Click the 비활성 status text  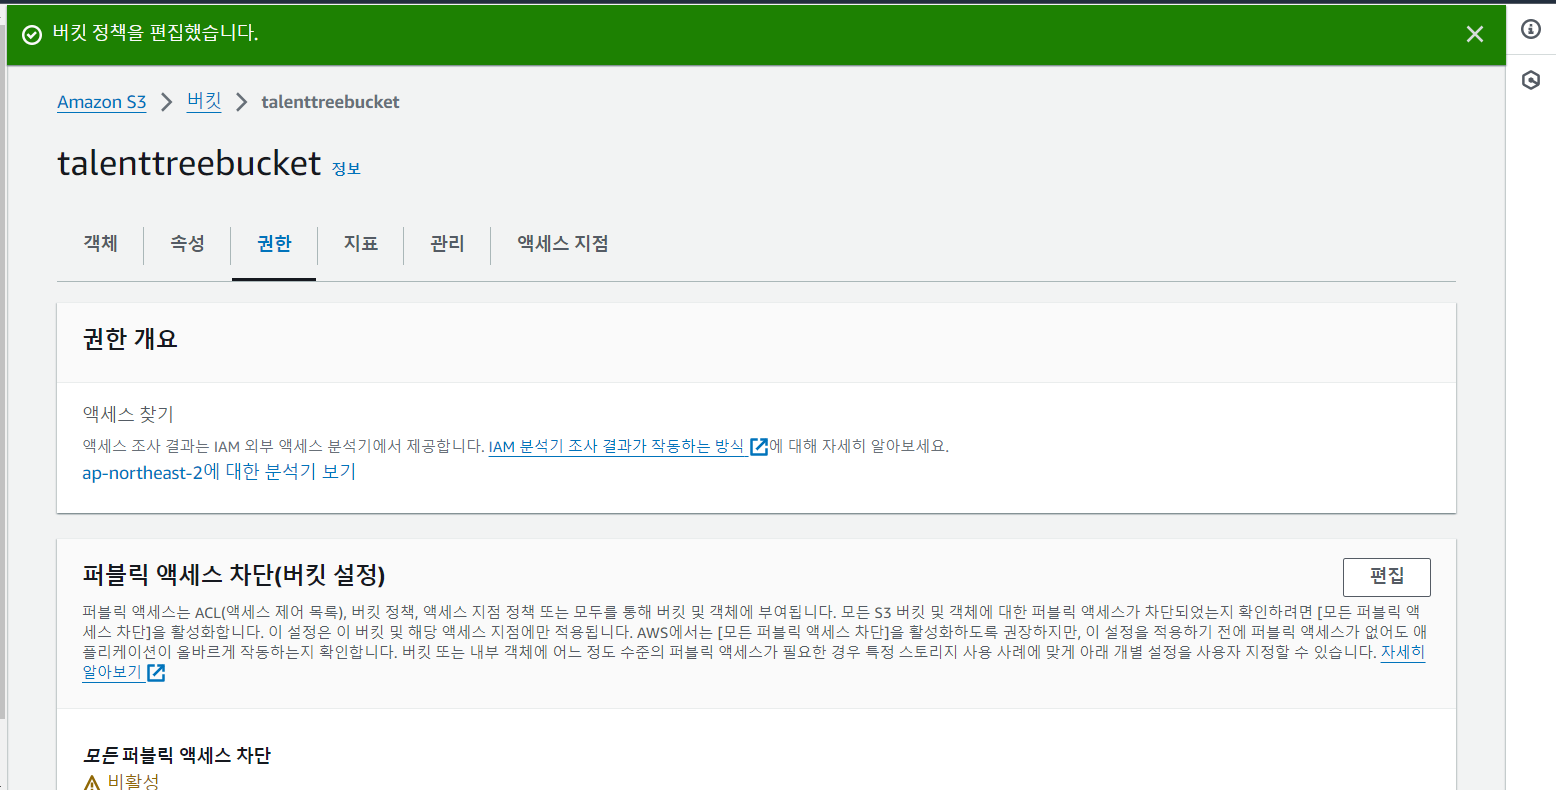(x=133, y=781)
